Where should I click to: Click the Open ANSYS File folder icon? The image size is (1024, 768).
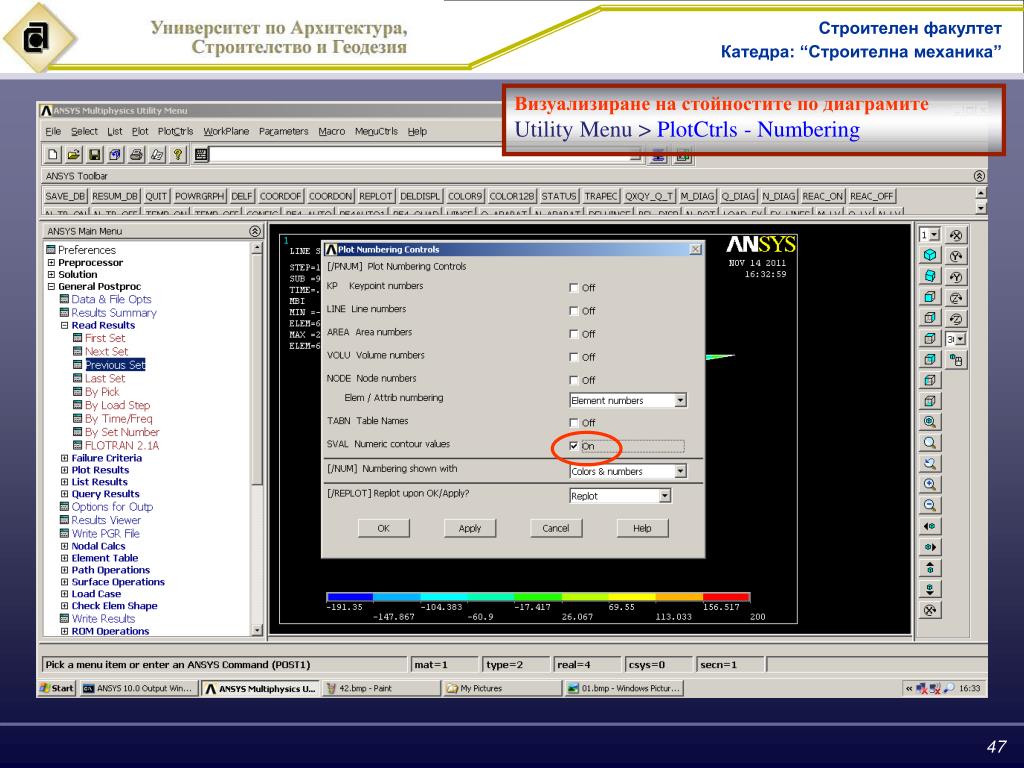pos(74,154)
